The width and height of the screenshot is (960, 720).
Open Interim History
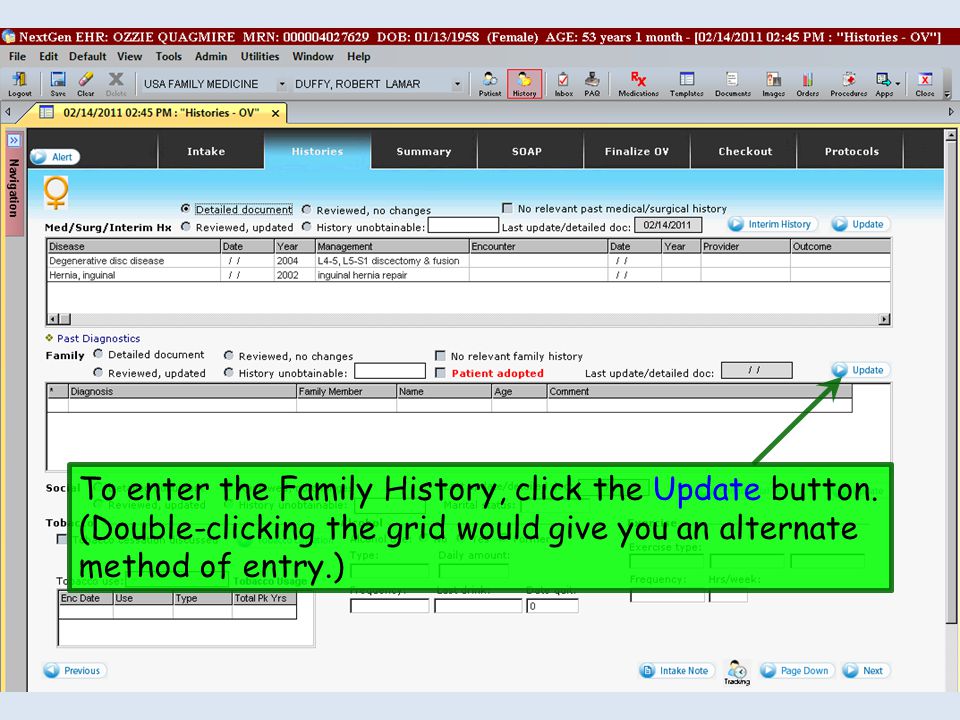click(x=771, y=224)
